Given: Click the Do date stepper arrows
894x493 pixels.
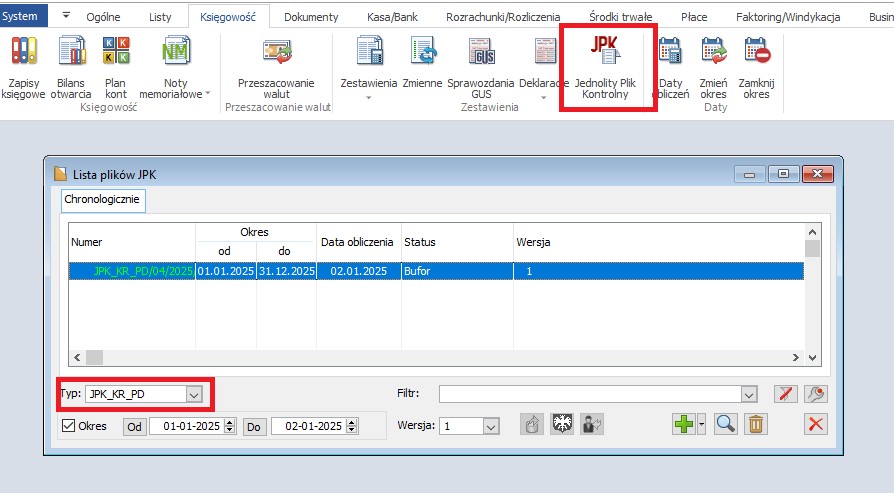Looking at the screenshot, I should (x=352, y=426).
